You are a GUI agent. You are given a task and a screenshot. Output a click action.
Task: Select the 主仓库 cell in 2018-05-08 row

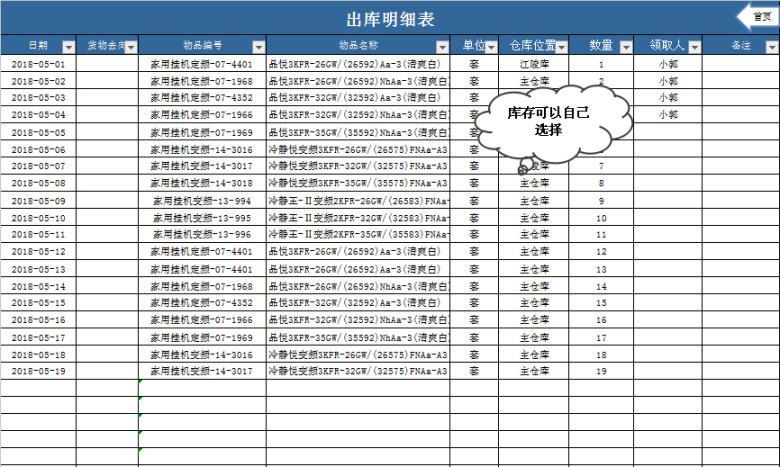click(x=534, y=183)
